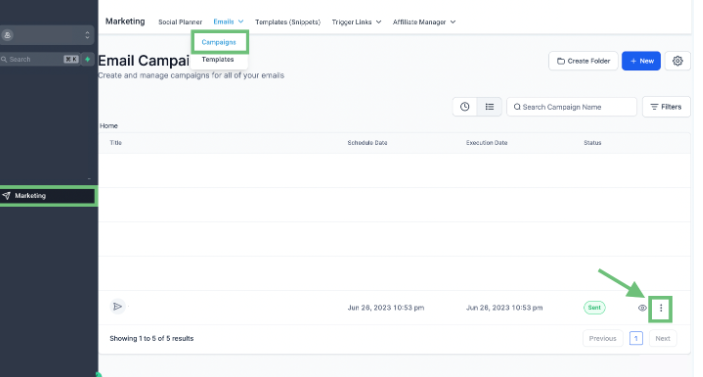The width and height of the screenshot is (703, 377).
Task: Select Templates from the Emails menu
Action: click(x=217, y=60)
